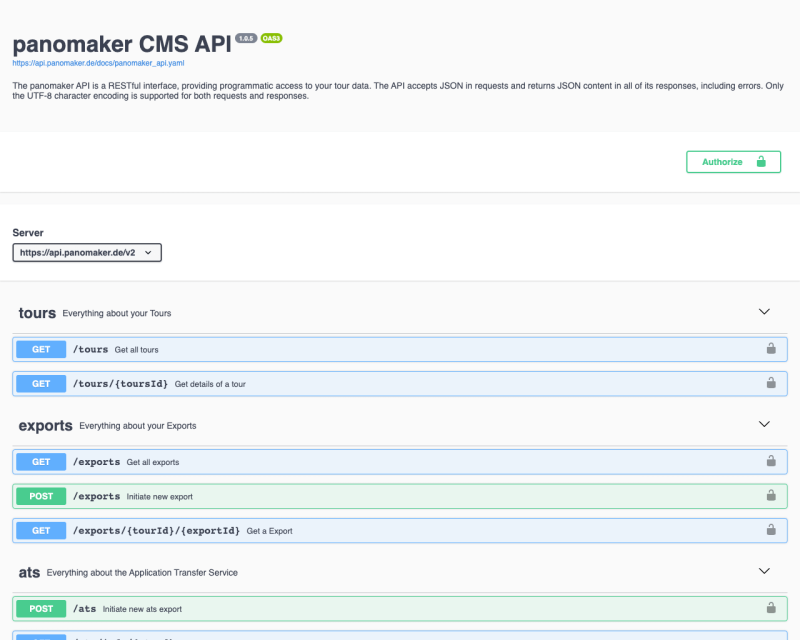Click the OAS3 version badge
Screen dimensions: 800x640
click(271, 38)
